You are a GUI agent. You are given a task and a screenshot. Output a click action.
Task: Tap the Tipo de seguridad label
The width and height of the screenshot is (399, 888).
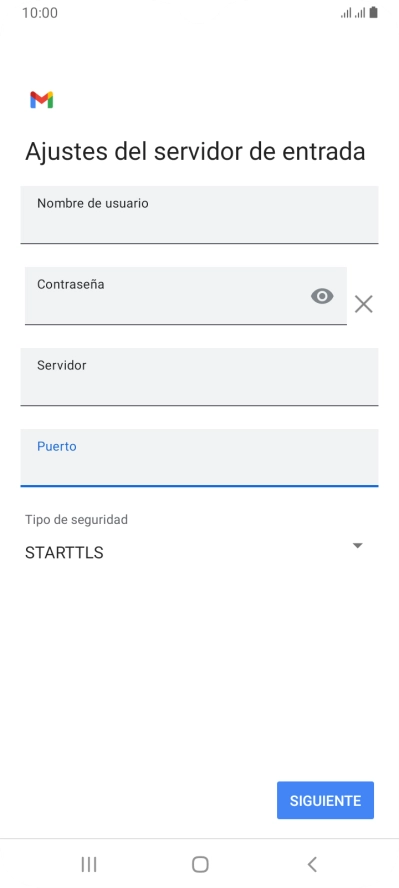(x=76, y=519)
